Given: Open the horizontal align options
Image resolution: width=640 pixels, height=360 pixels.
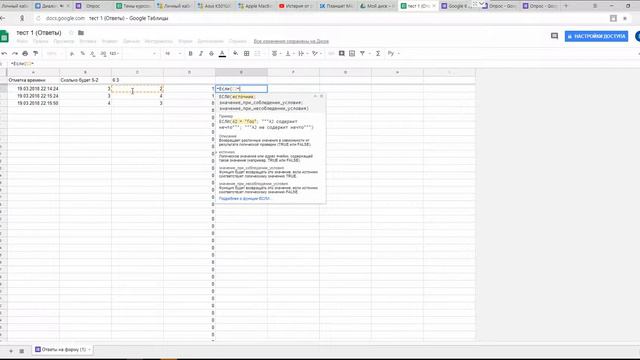Looking at the screenshot, I should click(x=276, y=53).
